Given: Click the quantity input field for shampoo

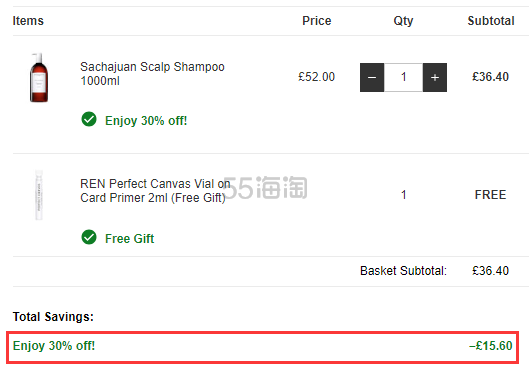Looking at the screenshot, I should [x=403, y=77].
